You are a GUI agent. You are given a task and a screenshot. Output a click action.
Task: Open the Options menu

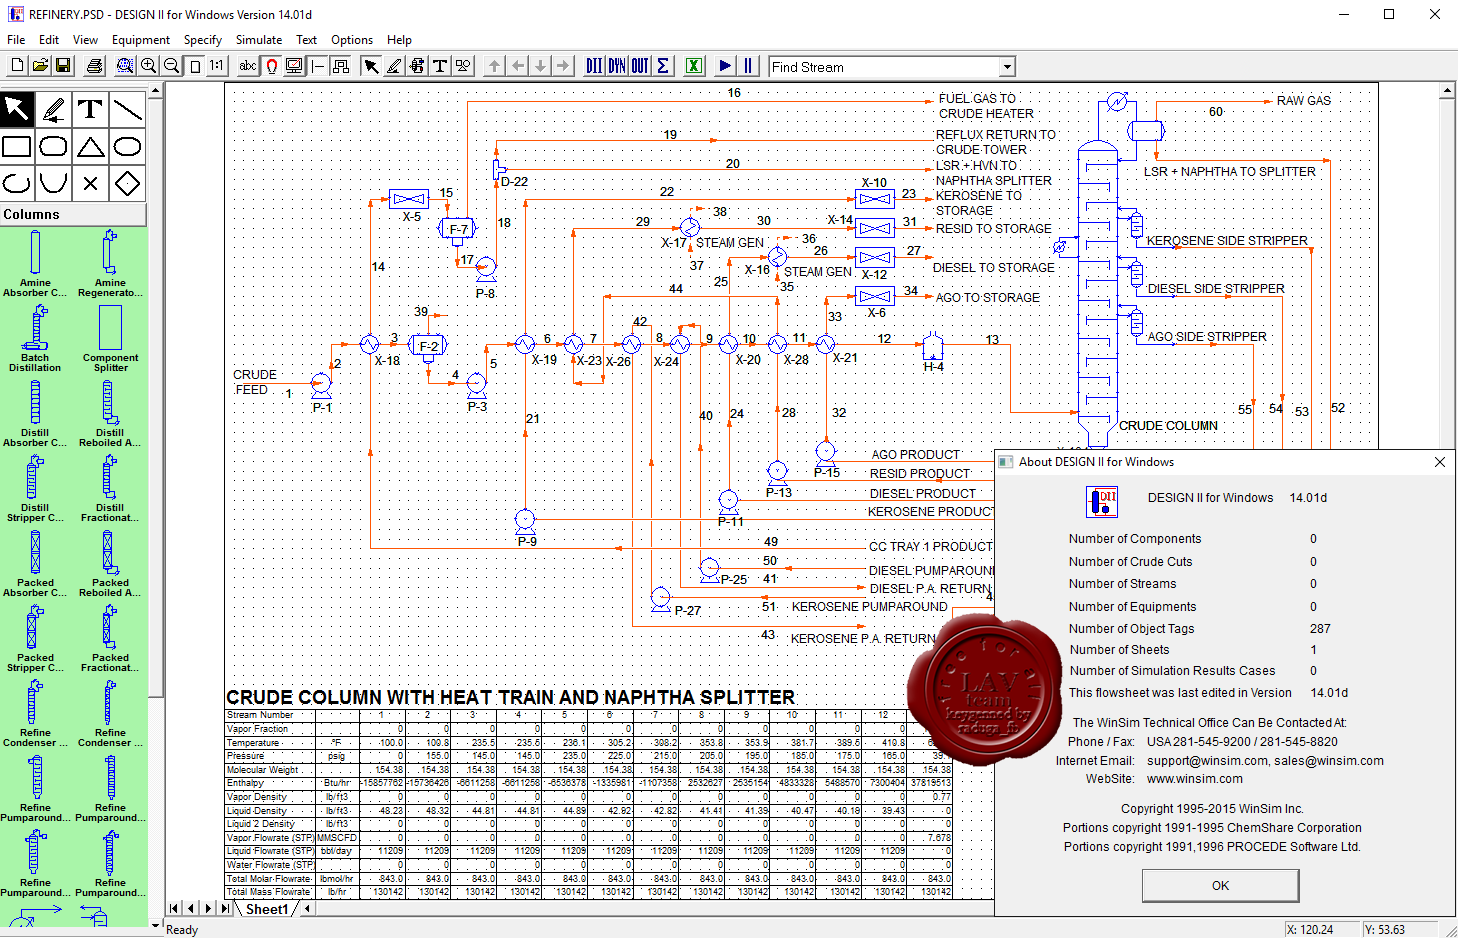pyautogui.click(x=352, y=40)
